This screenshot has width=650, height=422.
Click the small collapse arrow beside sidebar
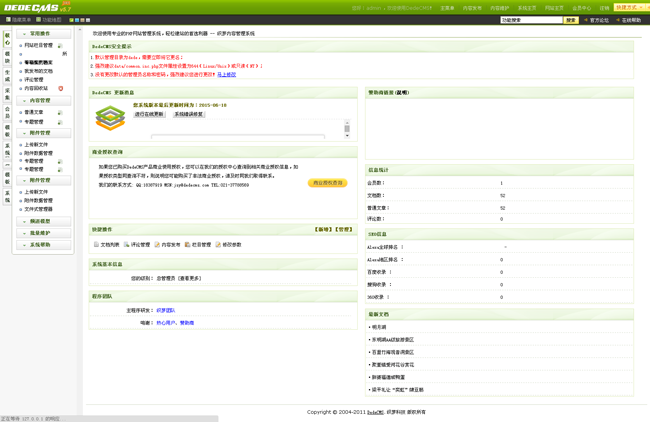coord(80,30)
